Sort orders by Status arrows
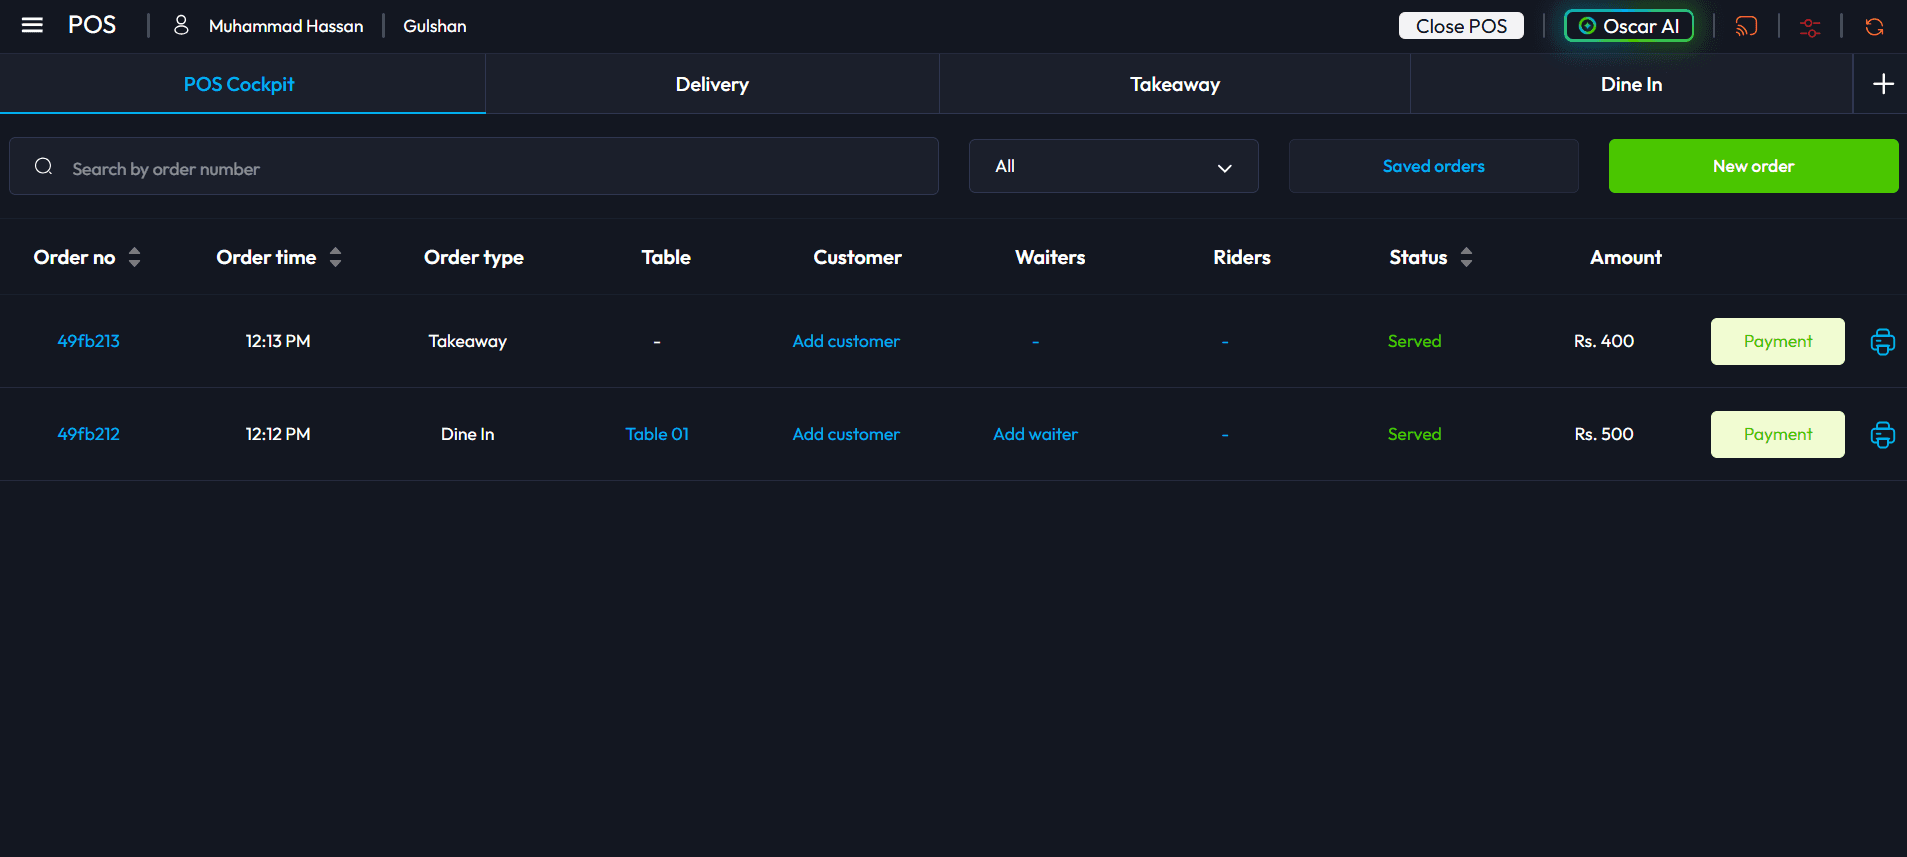This screenshot has width=1907, height=857. pyautogui.click(x=1466, y=257)
